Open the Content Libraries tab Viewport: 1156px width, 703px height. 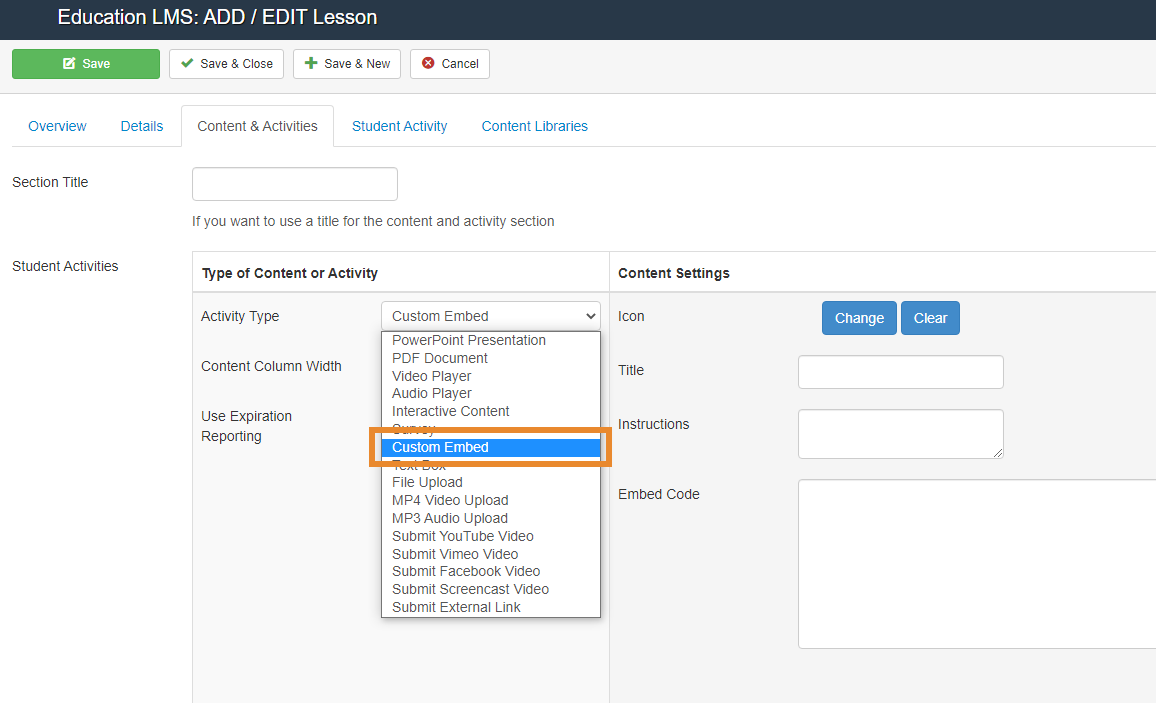534,126
